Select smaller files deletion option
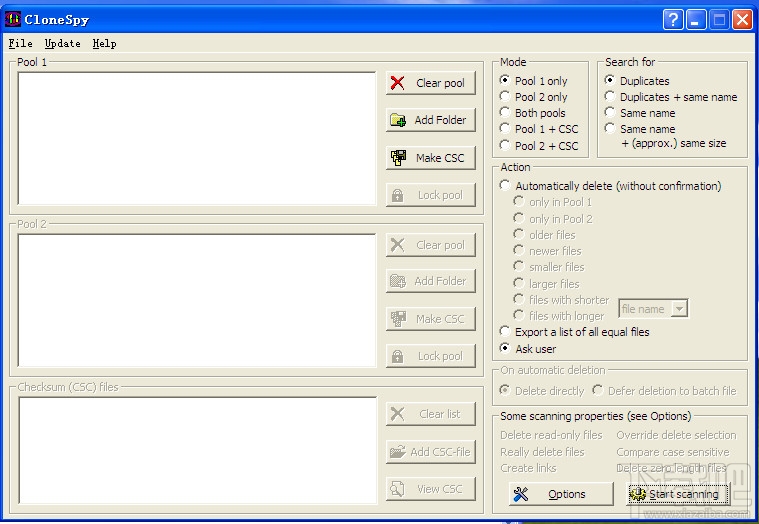Screen dimensions: 759x524 coord(549,267)
